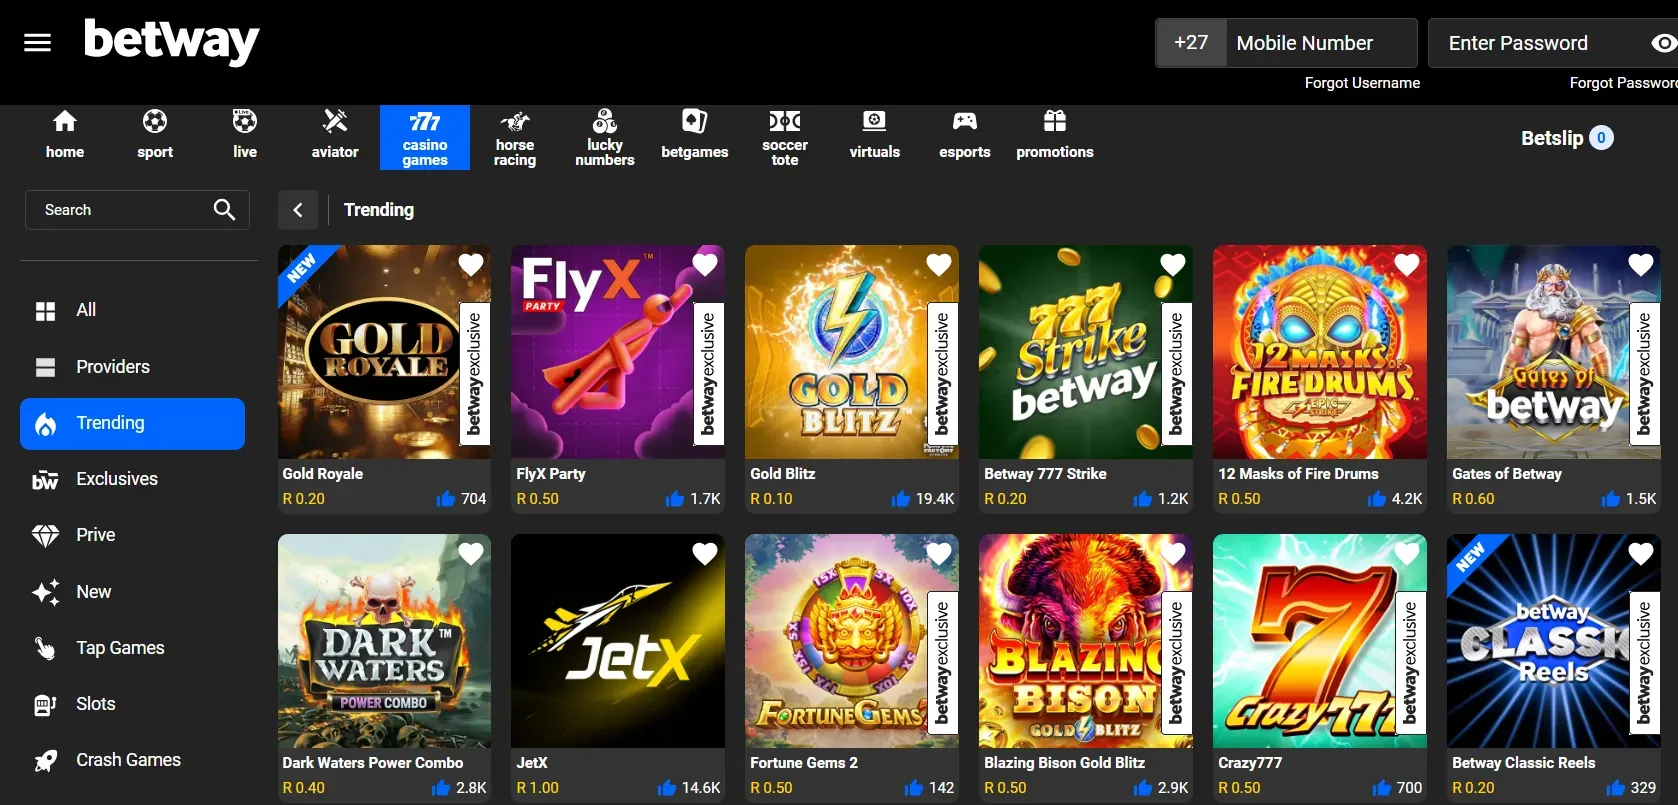Select All games in sidebar
The image size is (1678, 805).
pos(132,310)
